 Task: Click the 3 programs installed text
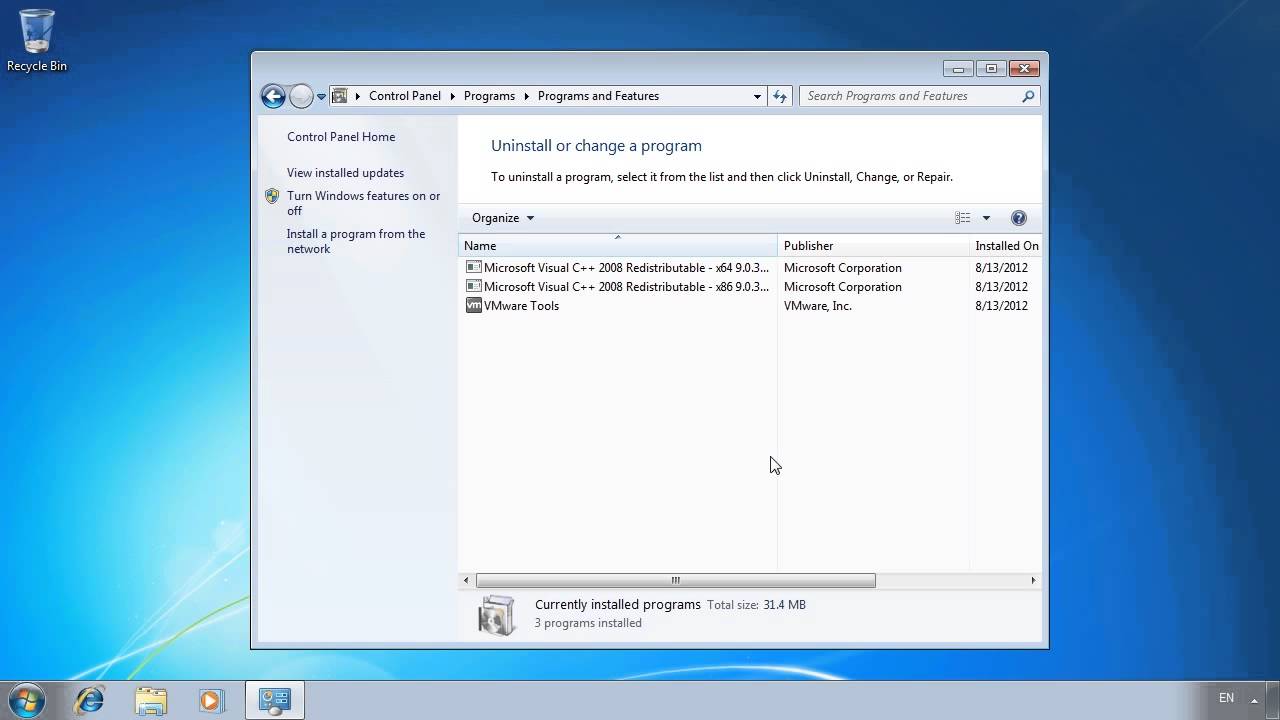588,623
